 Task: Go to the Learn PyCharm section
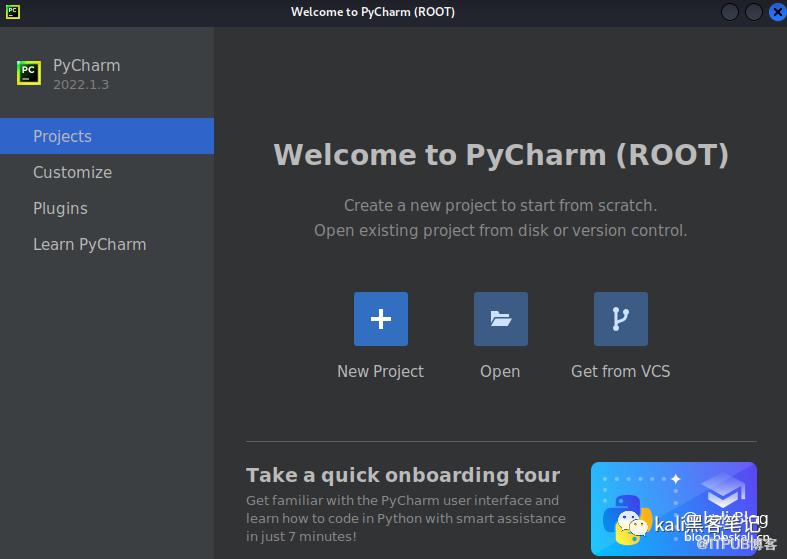89,244
